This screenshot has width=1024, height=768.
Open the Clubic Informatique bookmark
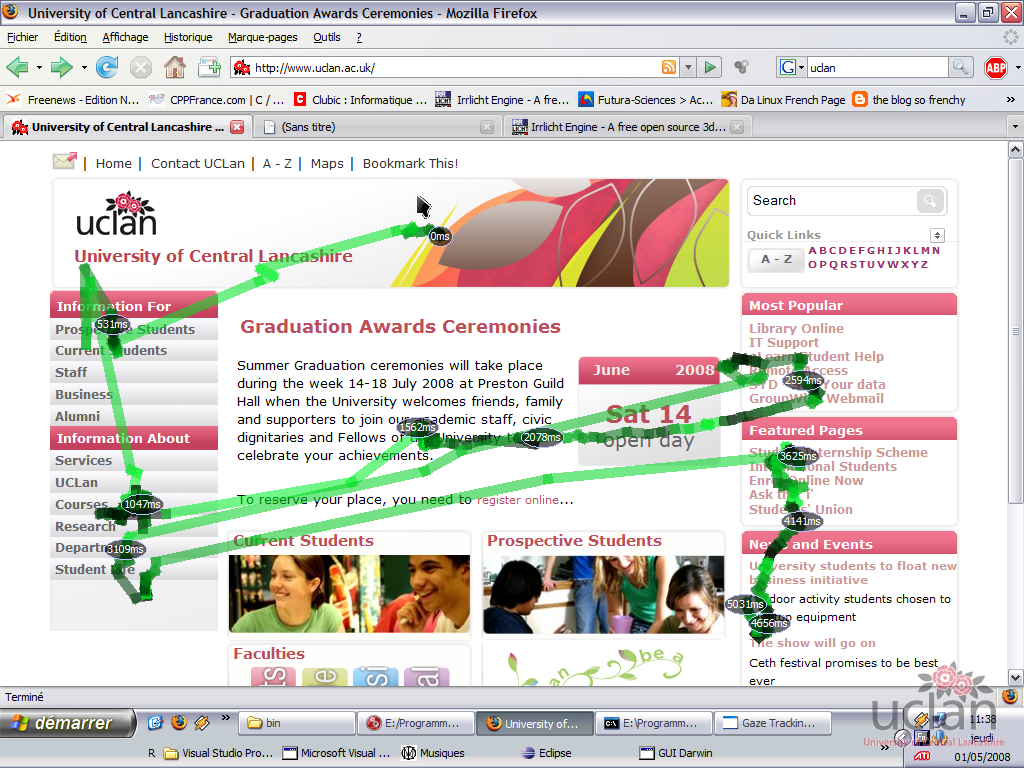pos(360,100)
